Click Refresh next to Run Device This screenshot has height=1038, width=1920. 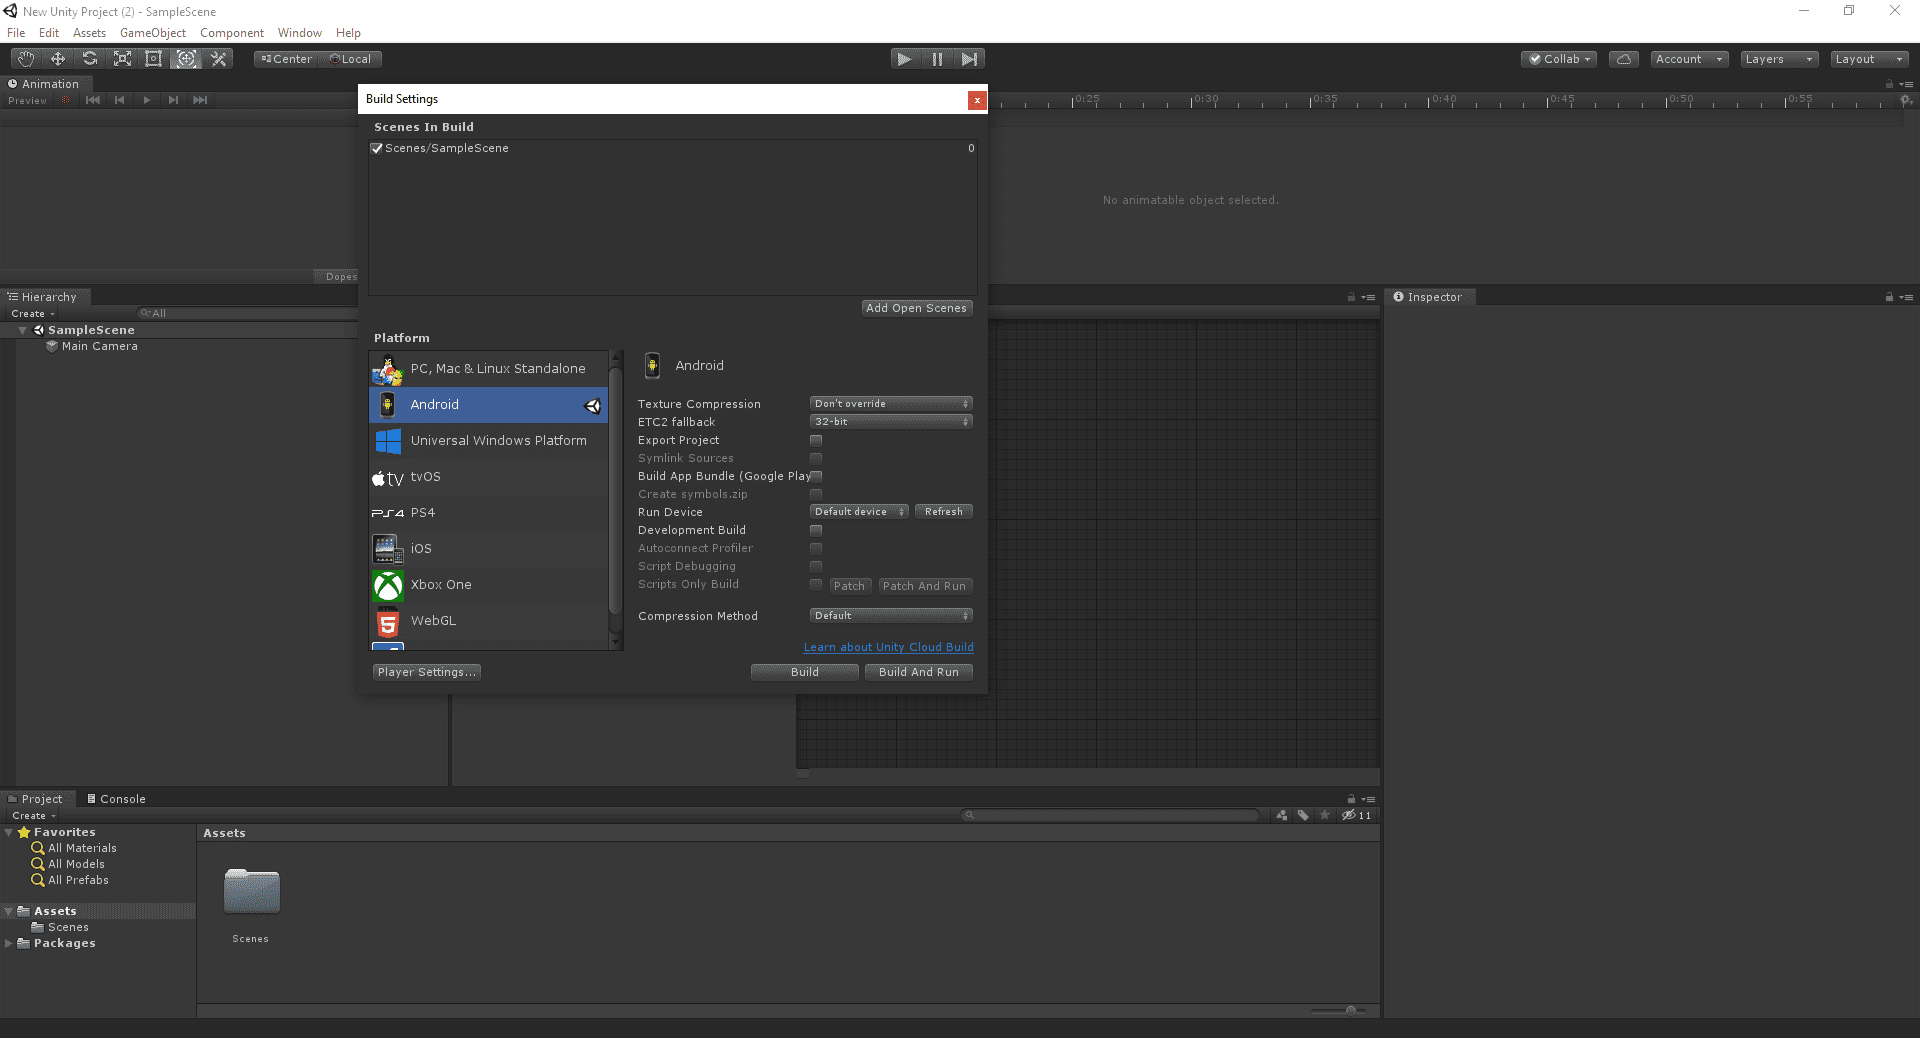(x=944, y=512)
